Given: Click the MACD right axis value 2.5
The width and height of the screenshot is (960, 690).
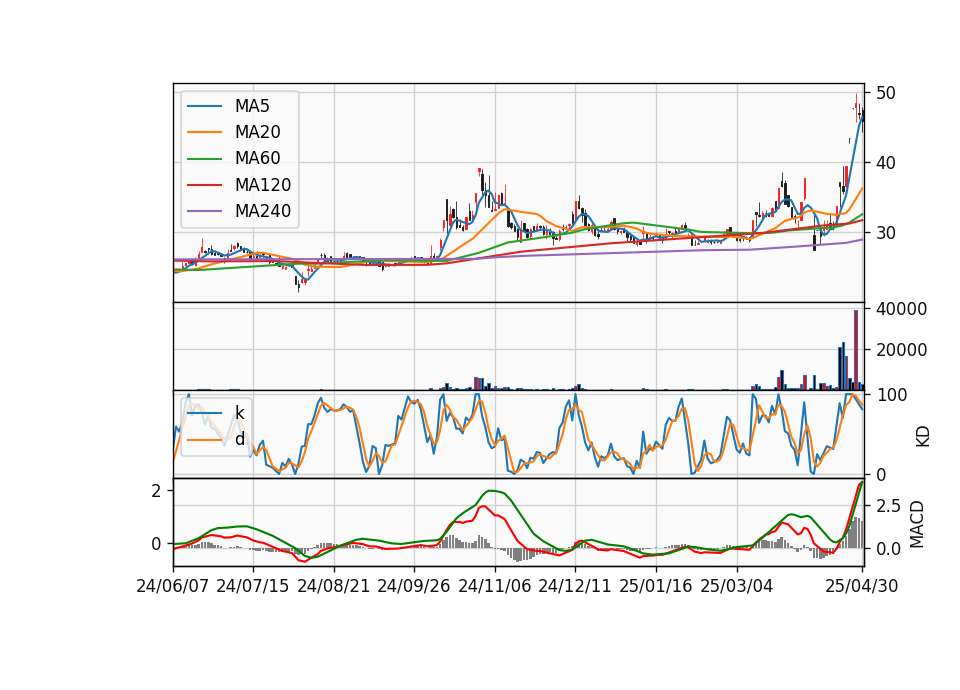Looking at the screenshot, I should click(x=888, y=506).
